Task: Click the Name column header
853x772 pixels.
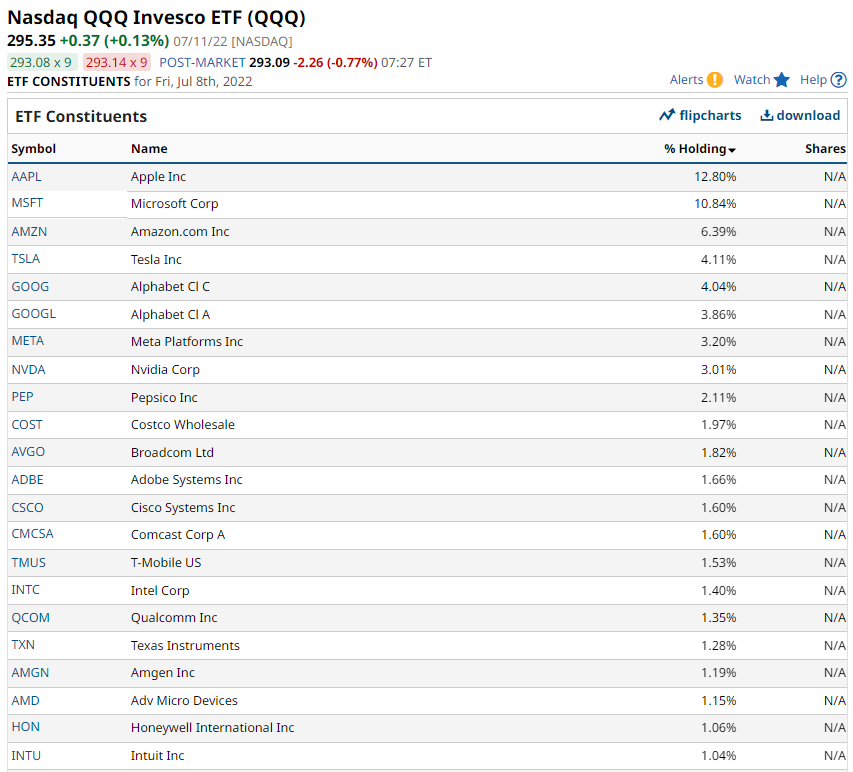Action: coord(149,149)
